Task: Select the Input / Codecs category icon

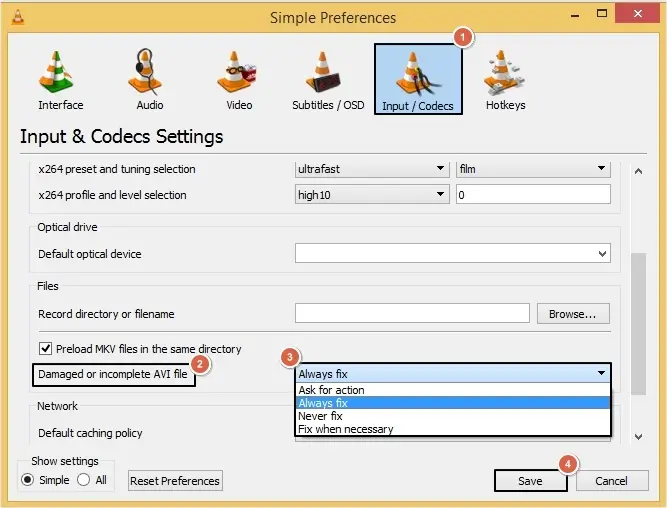Action: [x=418, y=80]
